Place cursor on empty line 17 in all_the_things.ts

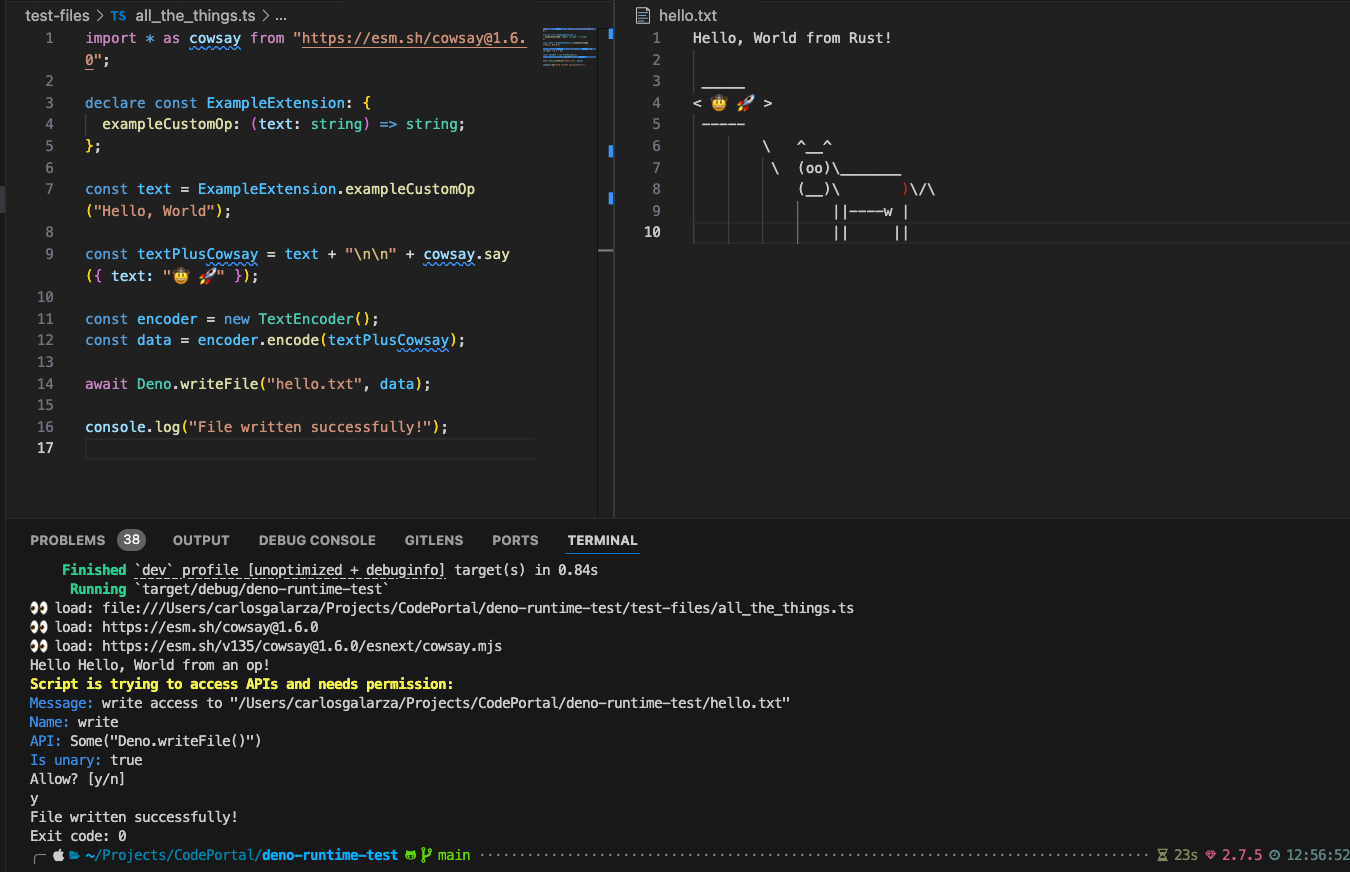tap(310, 449)
